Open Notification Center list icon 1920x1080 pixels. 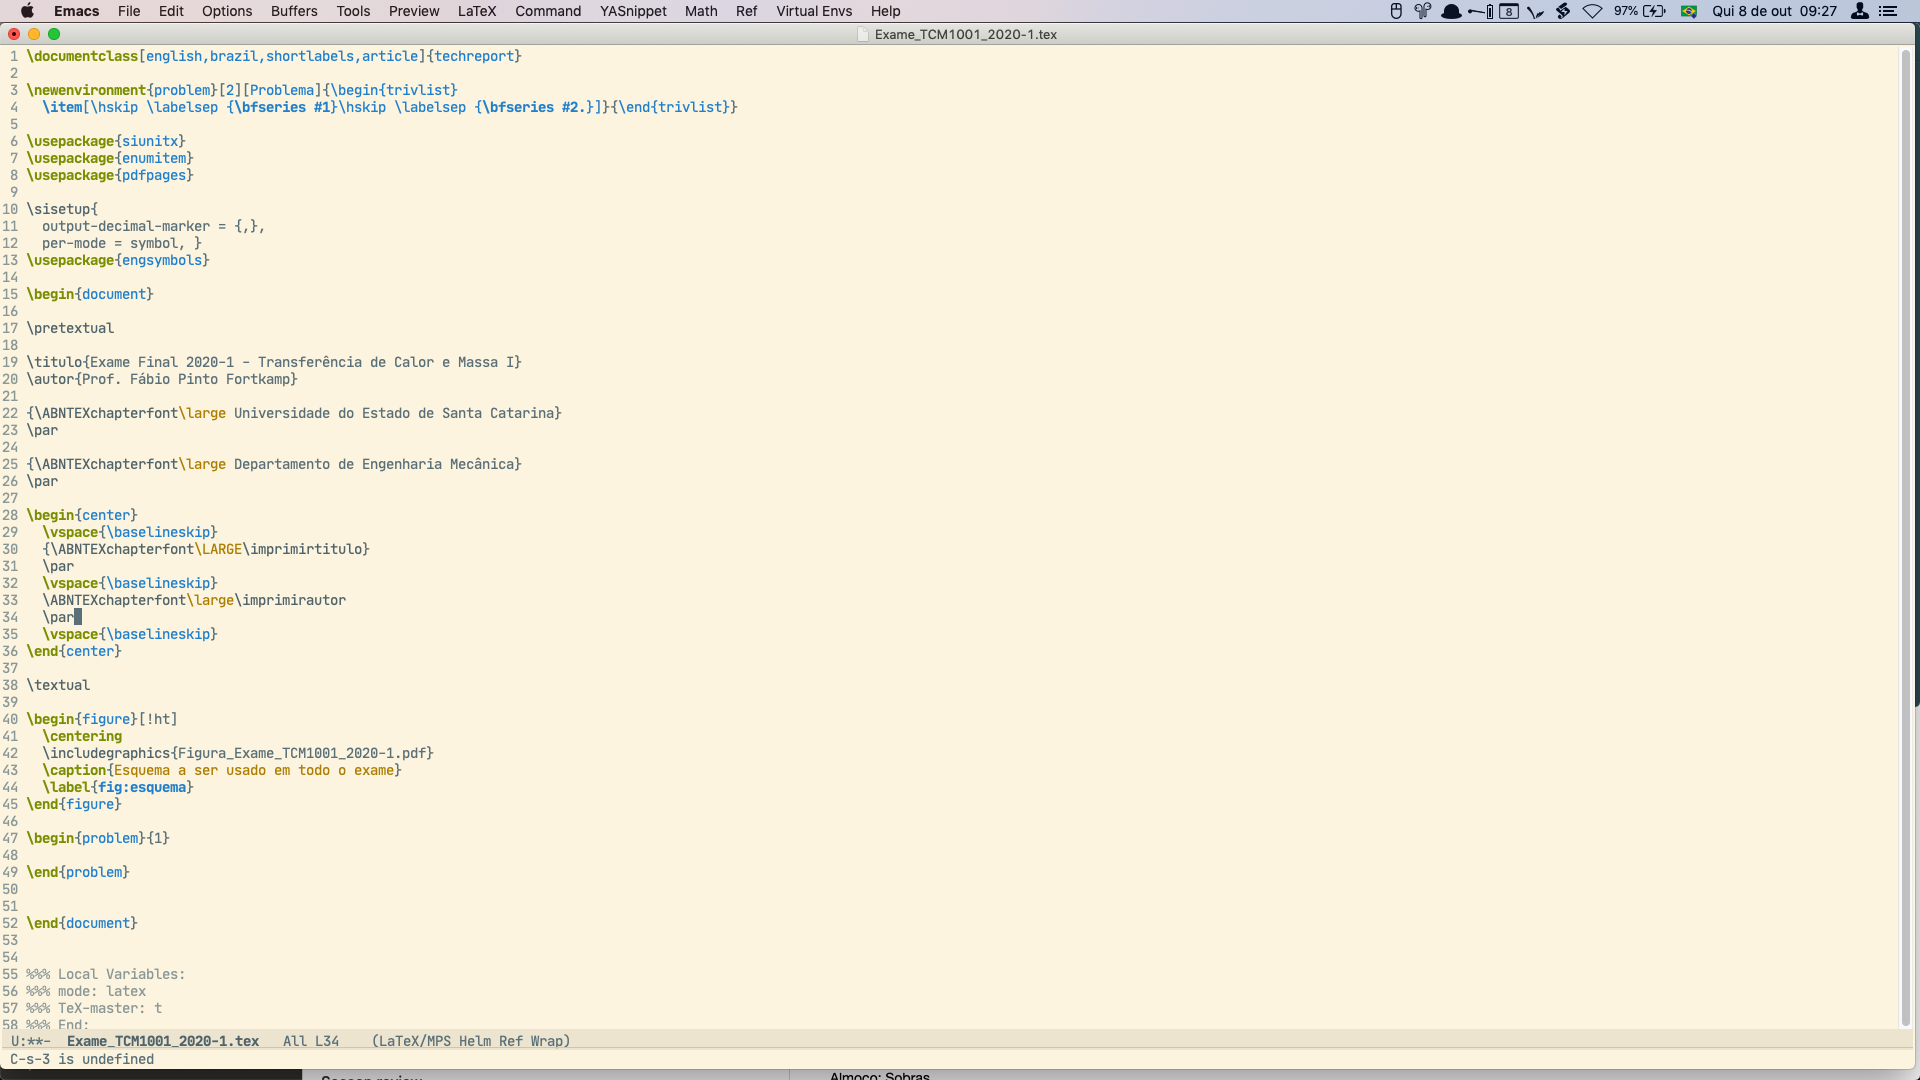(1888, 11)
